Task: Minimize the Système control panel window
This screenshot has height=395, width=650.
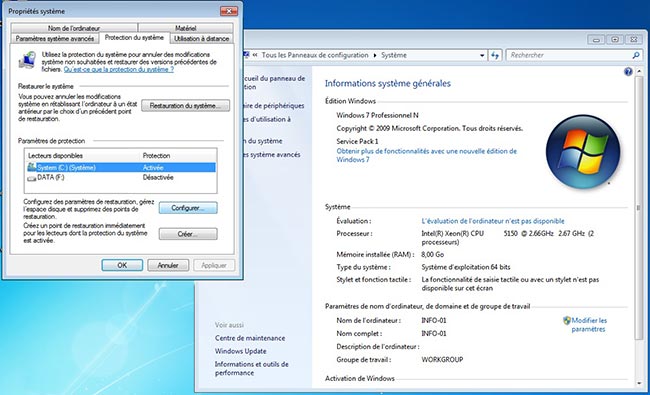Action: coord(596,40)
